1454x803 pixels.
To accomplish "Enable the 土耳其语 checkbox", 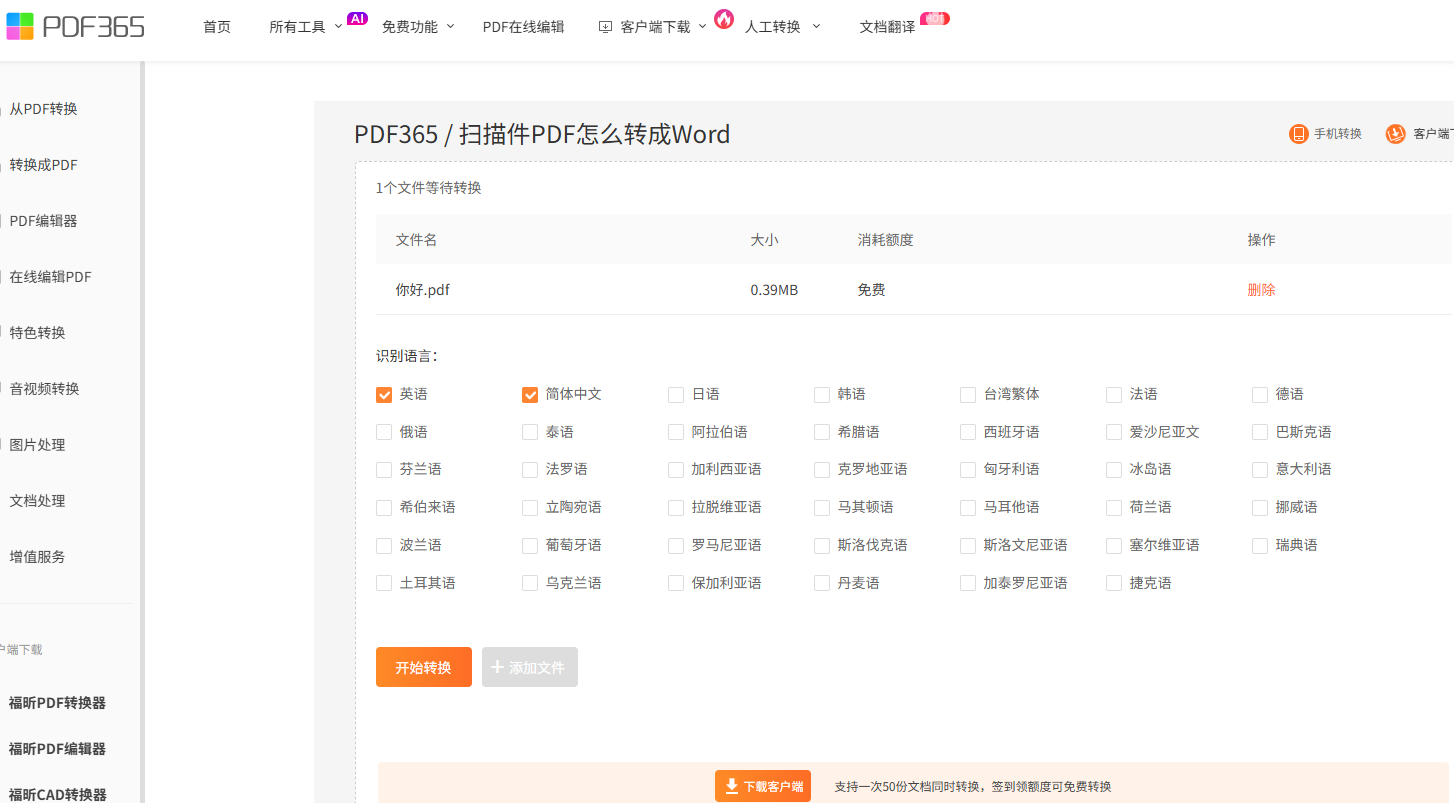I will [x=384, y=583].
